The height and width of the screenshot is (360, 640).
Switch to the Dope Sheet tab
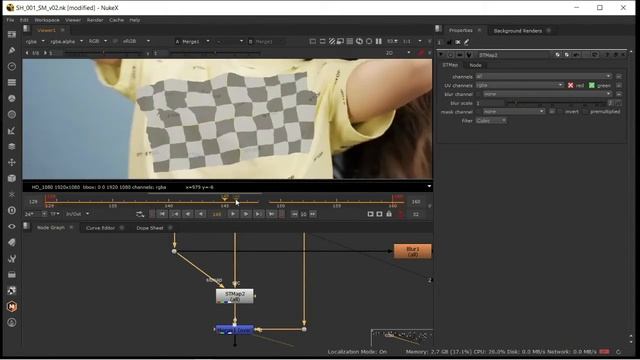(x=150, y=228)
